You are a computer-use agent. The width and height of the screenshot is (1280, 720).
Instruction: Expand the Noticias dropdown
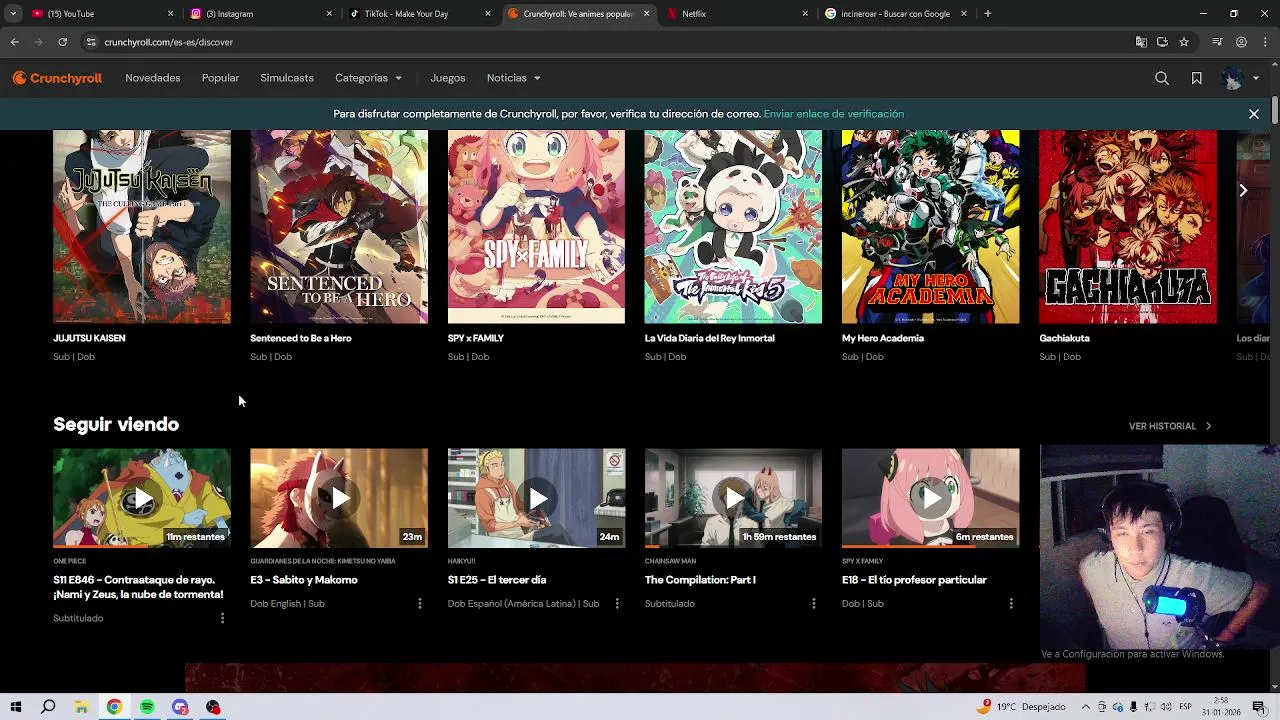(x=513, y=78)
